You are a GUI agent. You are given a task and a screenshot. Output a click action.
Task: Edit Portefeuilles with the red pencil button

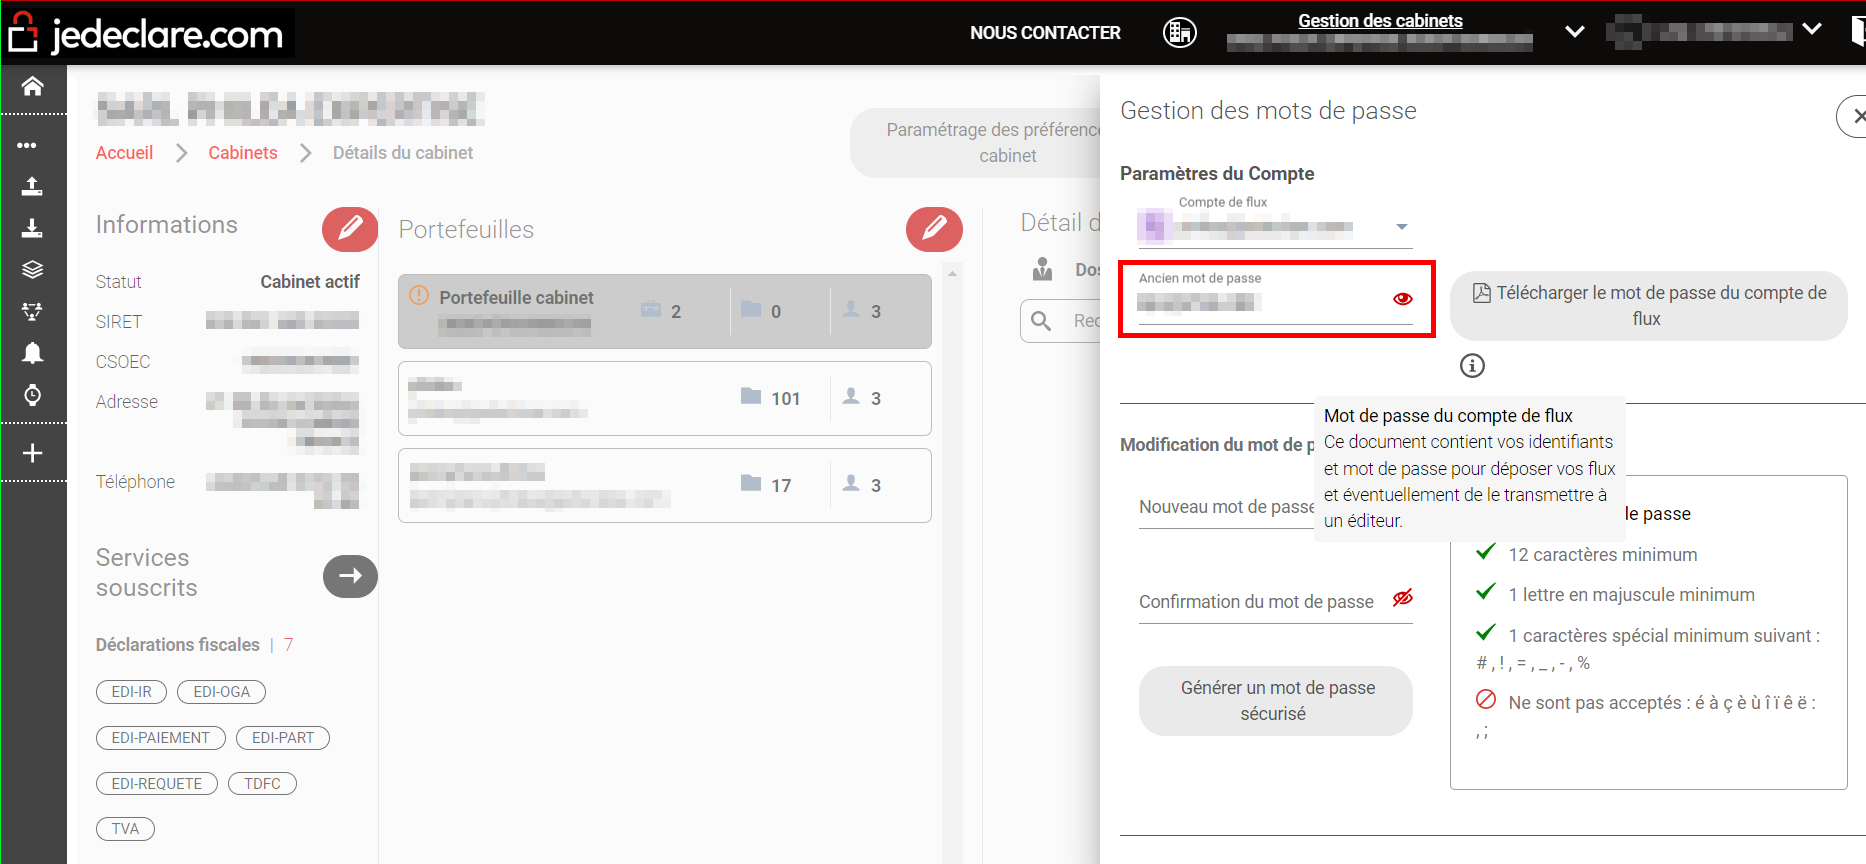pyautogui.click(x=934, y=229)
